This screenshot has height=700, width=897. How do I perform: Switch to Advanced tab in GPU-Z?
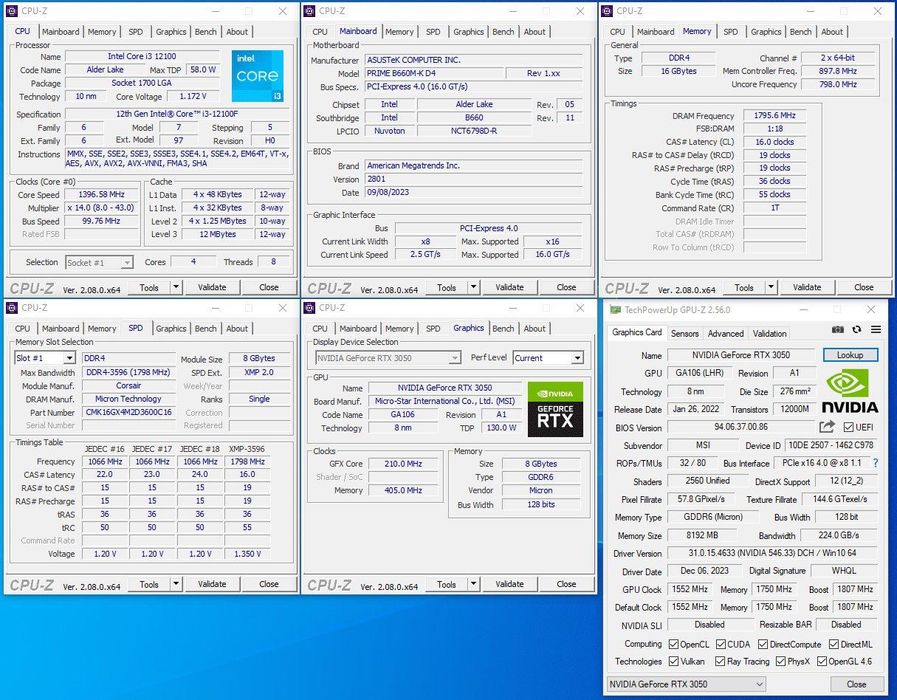pos(725,333)
